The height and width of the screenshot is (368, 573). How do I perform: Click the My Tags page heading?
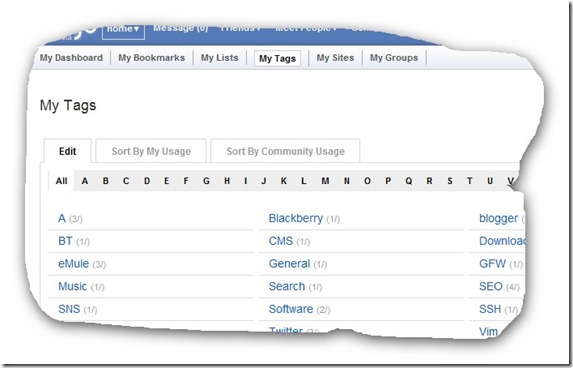point(68,106)
